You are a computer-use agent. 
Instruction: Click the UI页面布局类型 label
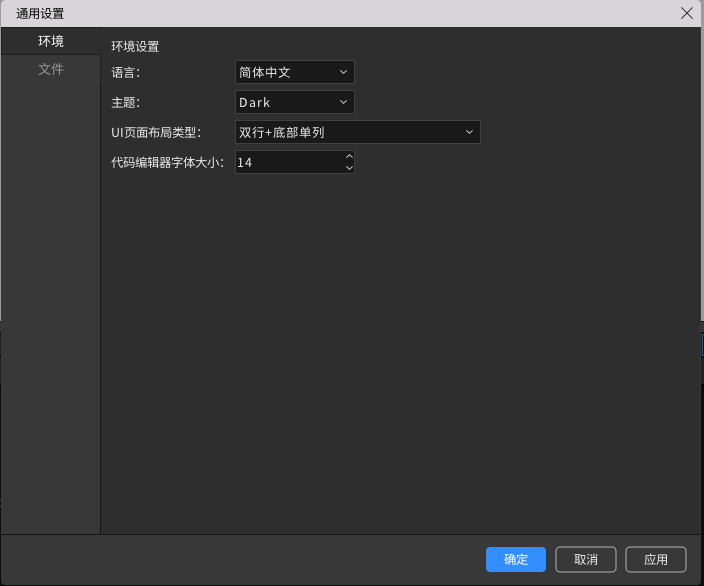[156, 132]
